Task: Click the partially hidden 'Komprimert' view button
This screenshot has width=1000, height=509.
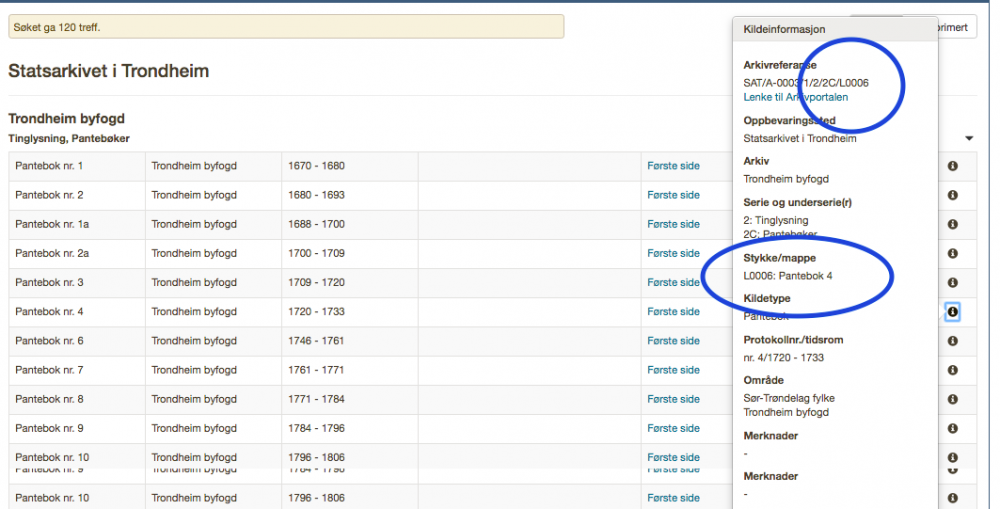Action: [x=957, y=28]
